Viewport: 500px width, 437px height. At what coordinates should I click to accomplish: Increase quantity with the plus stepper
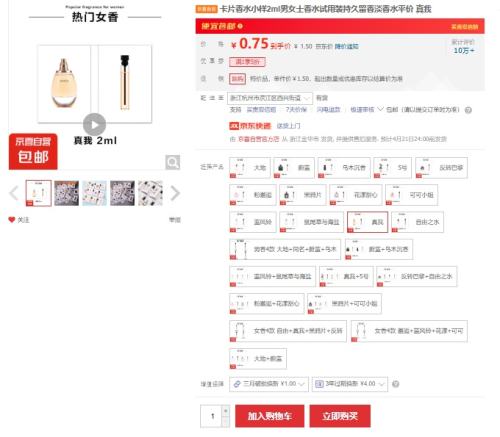coord(226,411)
